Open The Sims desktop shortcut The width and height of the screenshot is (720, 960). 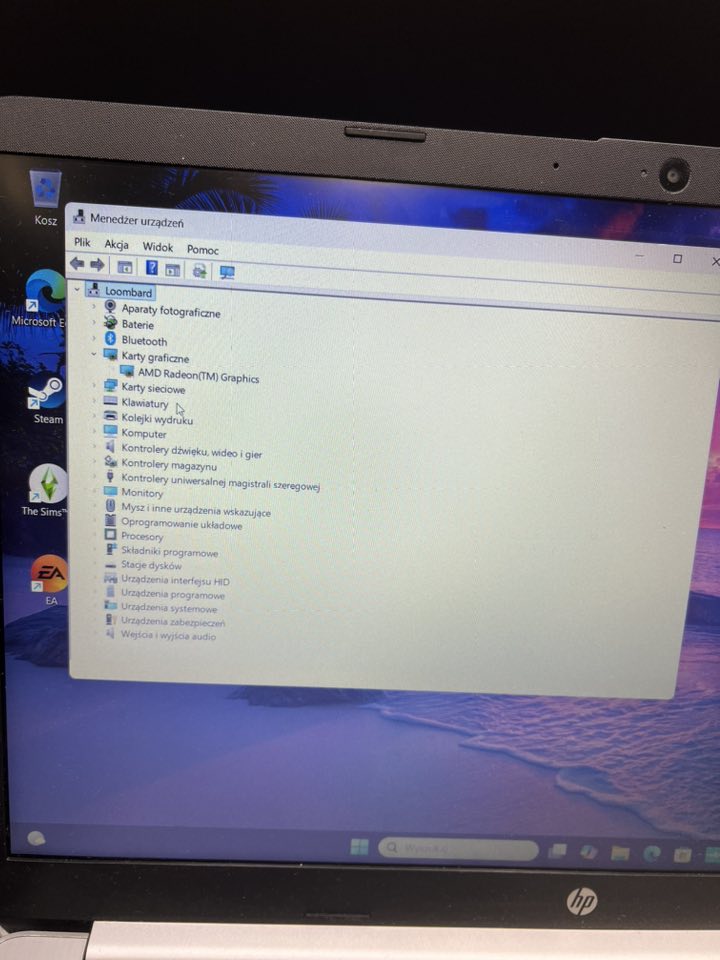(x=47, y=485)
